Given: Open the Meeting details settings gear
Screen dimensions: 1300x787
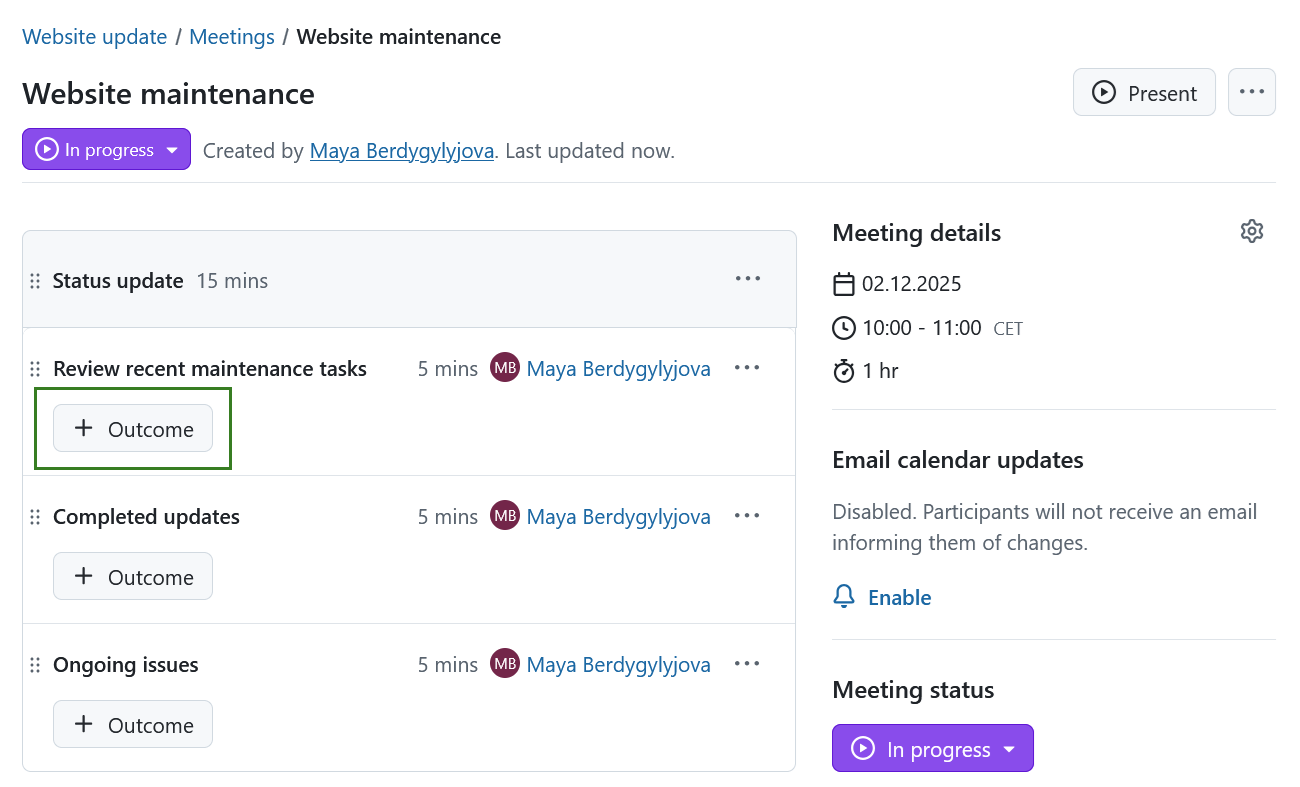Looking at the screenshot, I should pos(1252,230).
